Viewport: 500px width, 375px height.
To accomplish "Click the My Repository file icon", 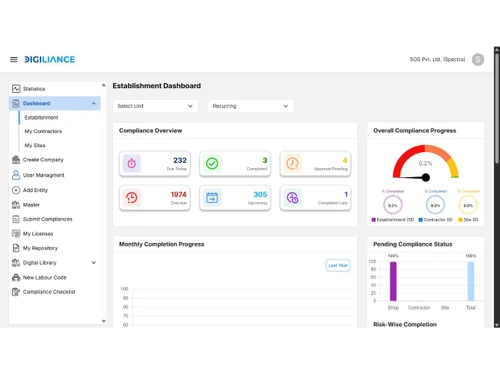I will (16, 248).
